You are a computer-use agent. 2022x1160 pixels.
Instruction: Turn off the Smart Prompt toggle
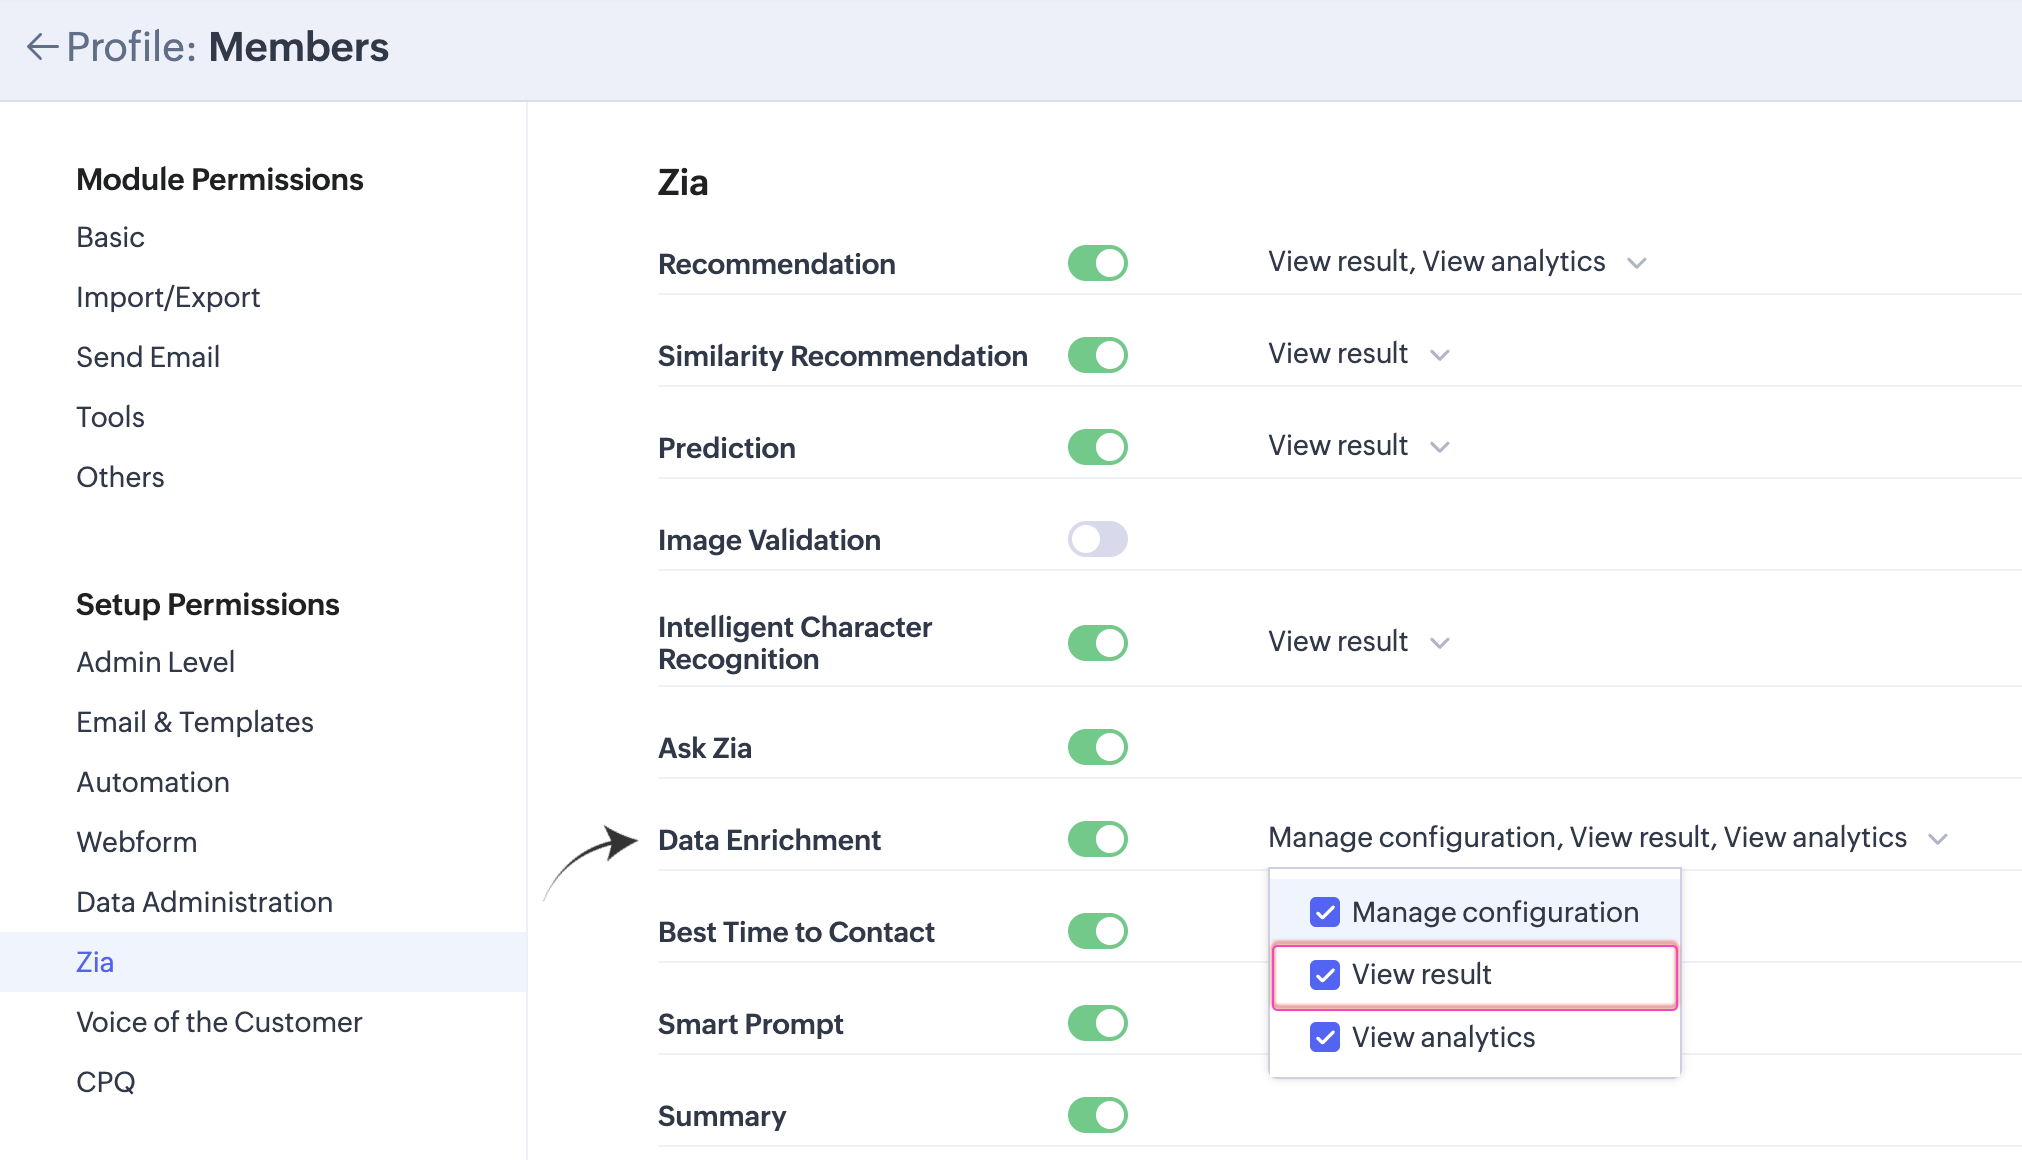pos(1097,1023)
